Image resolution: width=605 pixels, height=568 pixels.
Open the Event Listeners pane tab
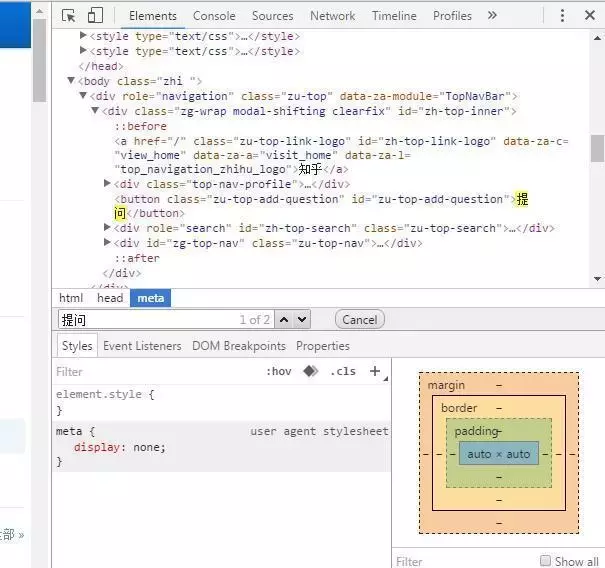click(x=142, y=346)
